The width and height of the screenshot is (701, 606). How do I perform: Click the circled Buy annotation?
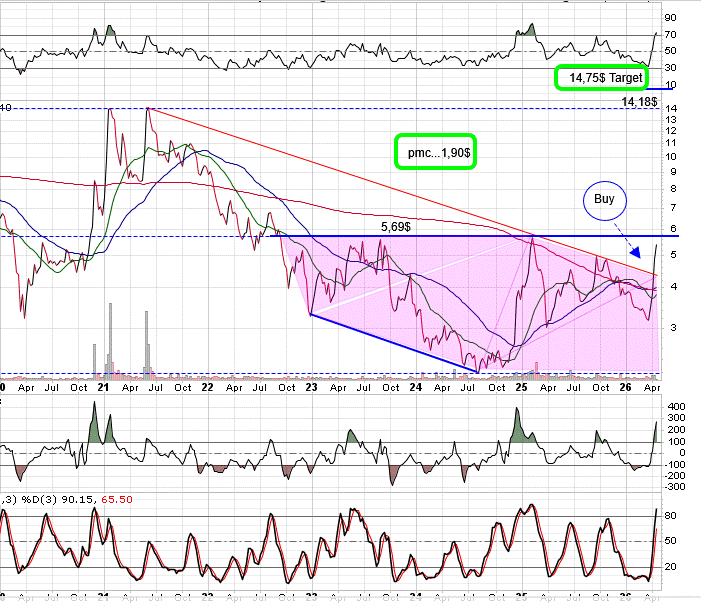(604, 200)
